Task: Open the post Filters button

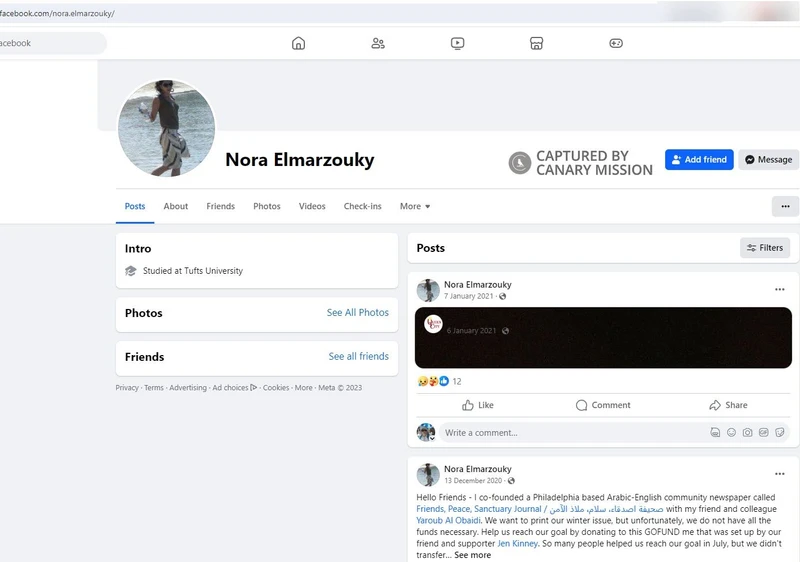Action: point(765,248)
